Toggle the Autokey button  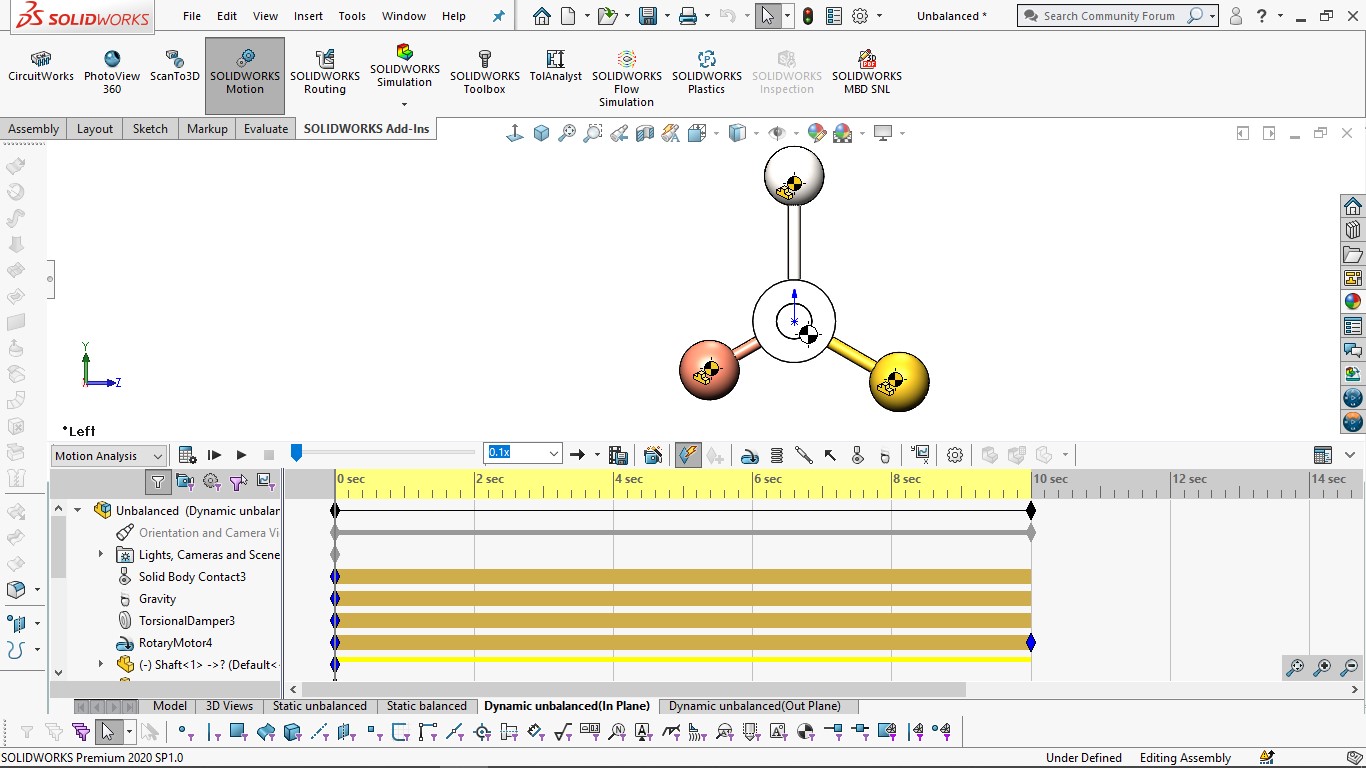point(687,455)
